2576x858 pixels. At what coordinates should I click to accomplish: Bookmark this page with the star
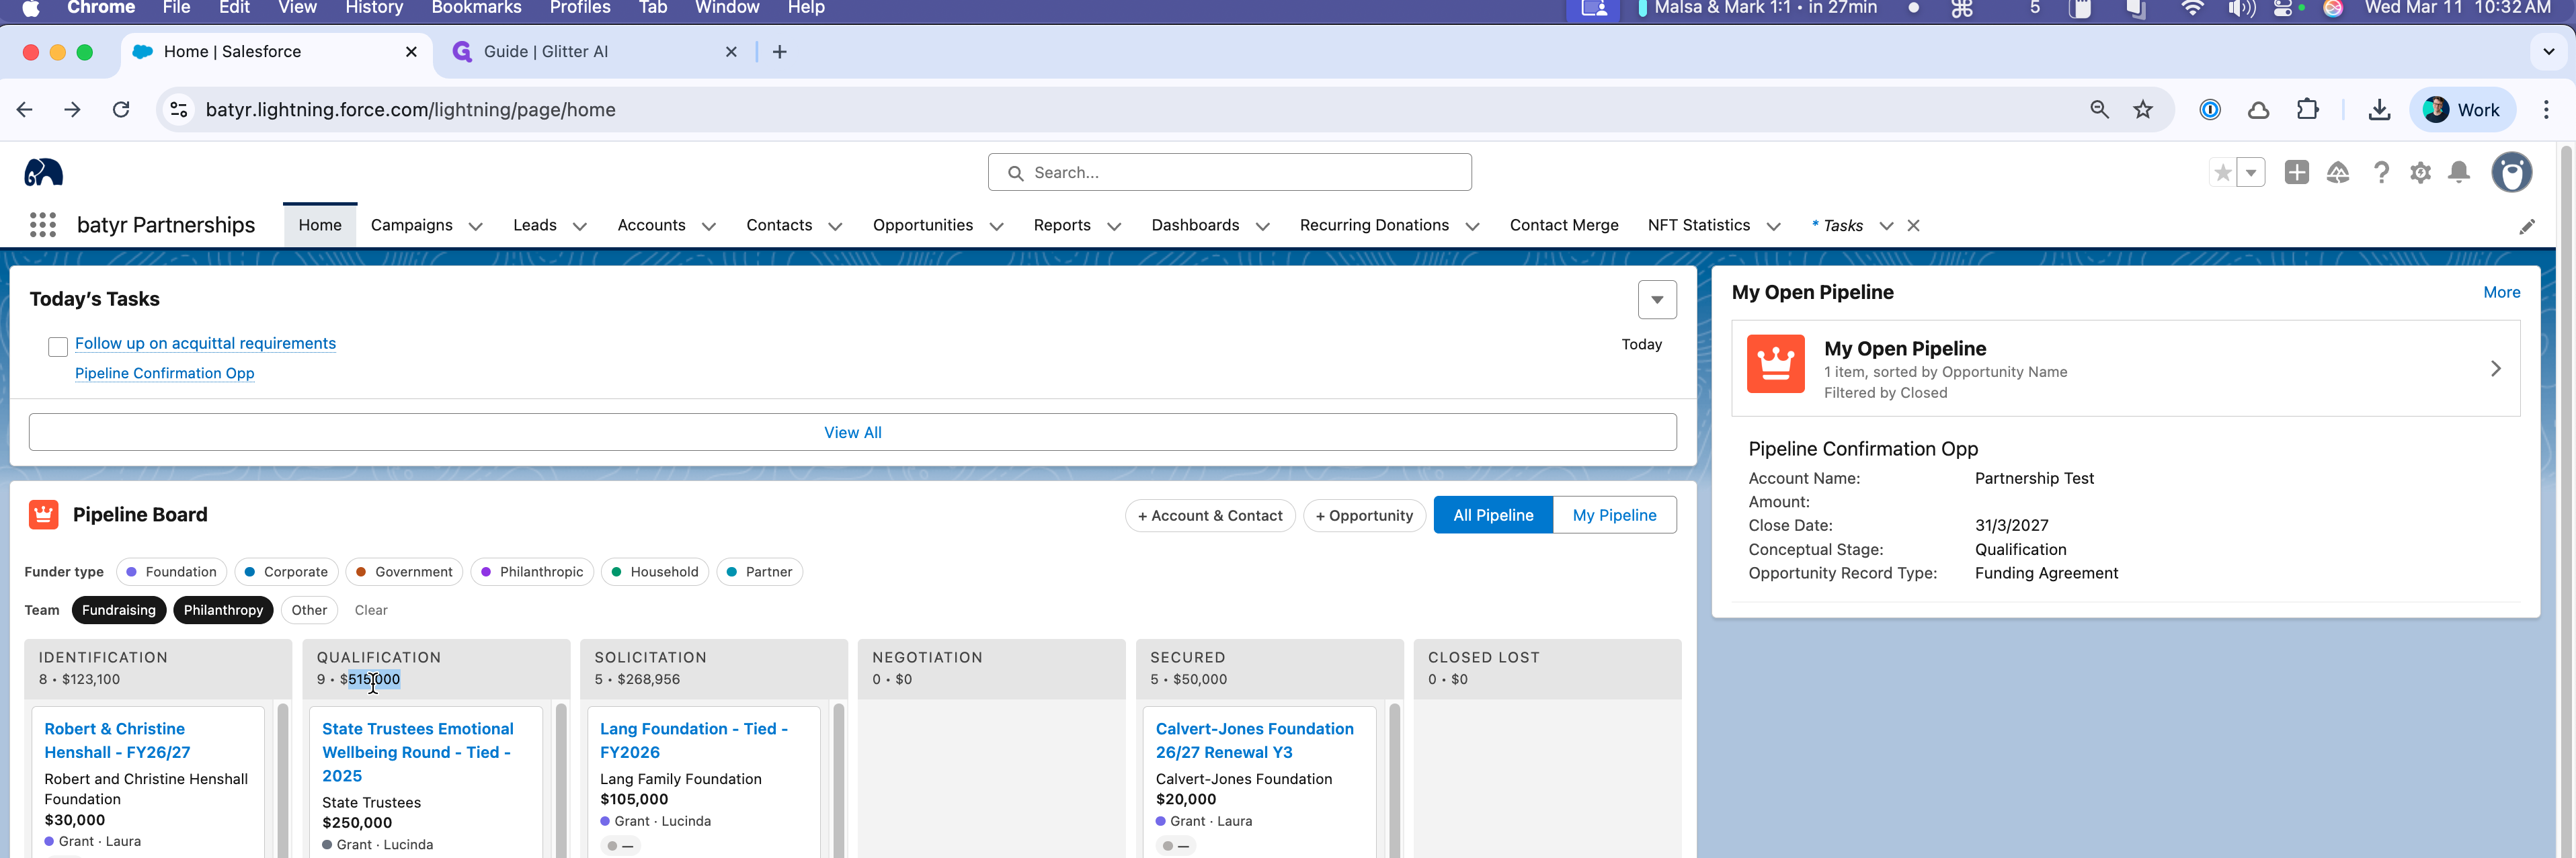(x=2142, y=110)
